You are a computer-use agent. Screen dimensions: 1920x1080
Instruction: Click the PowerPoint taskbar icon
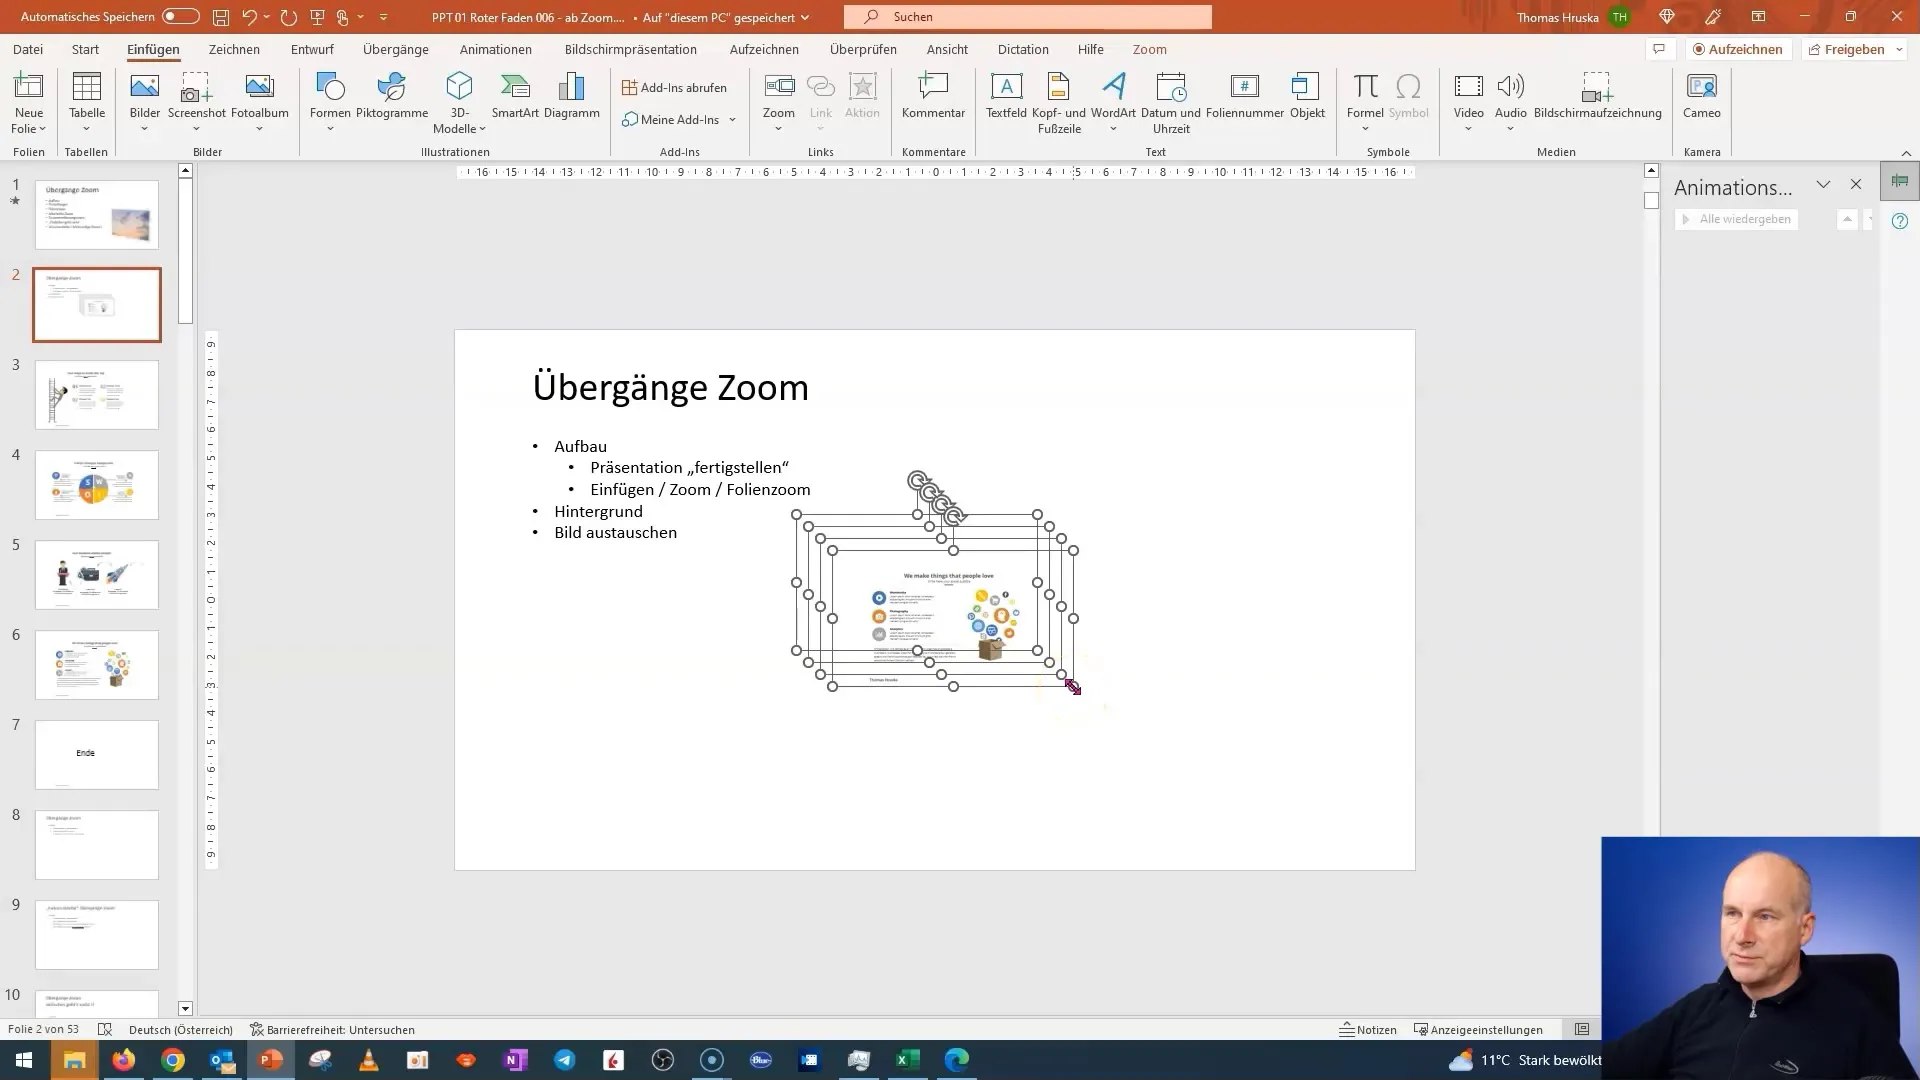[x=272, y=1059]
